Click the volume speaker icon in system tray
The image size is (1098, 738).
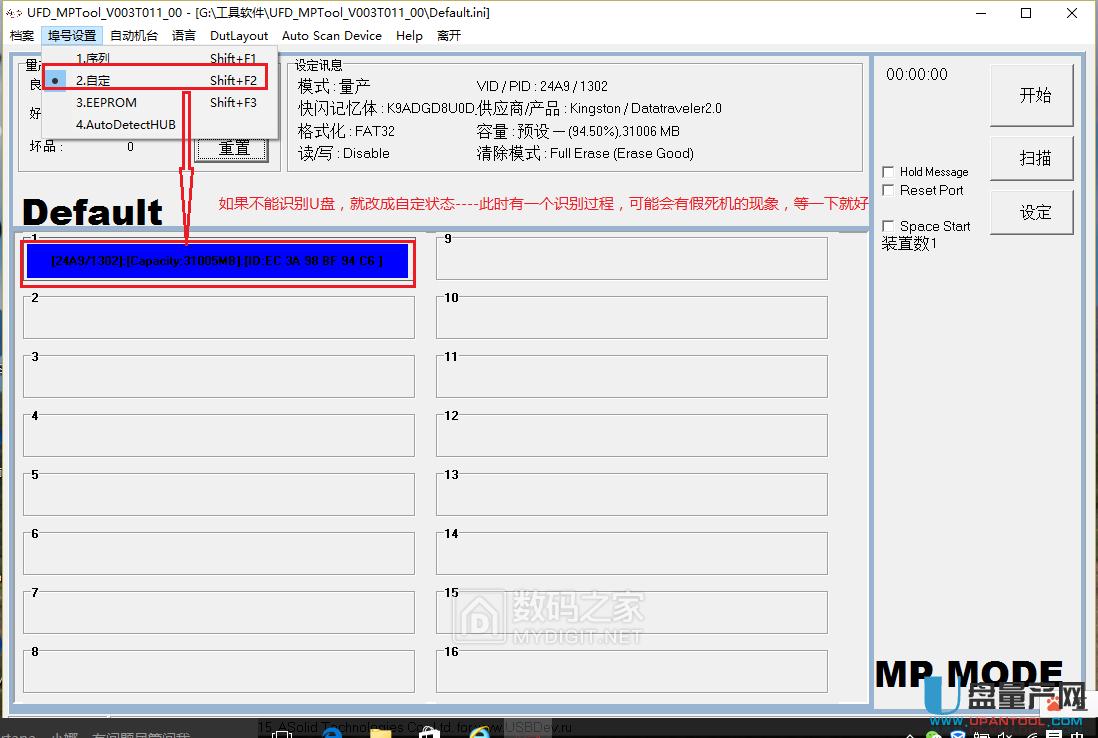pyautogui.click(x=1004, y=733)
